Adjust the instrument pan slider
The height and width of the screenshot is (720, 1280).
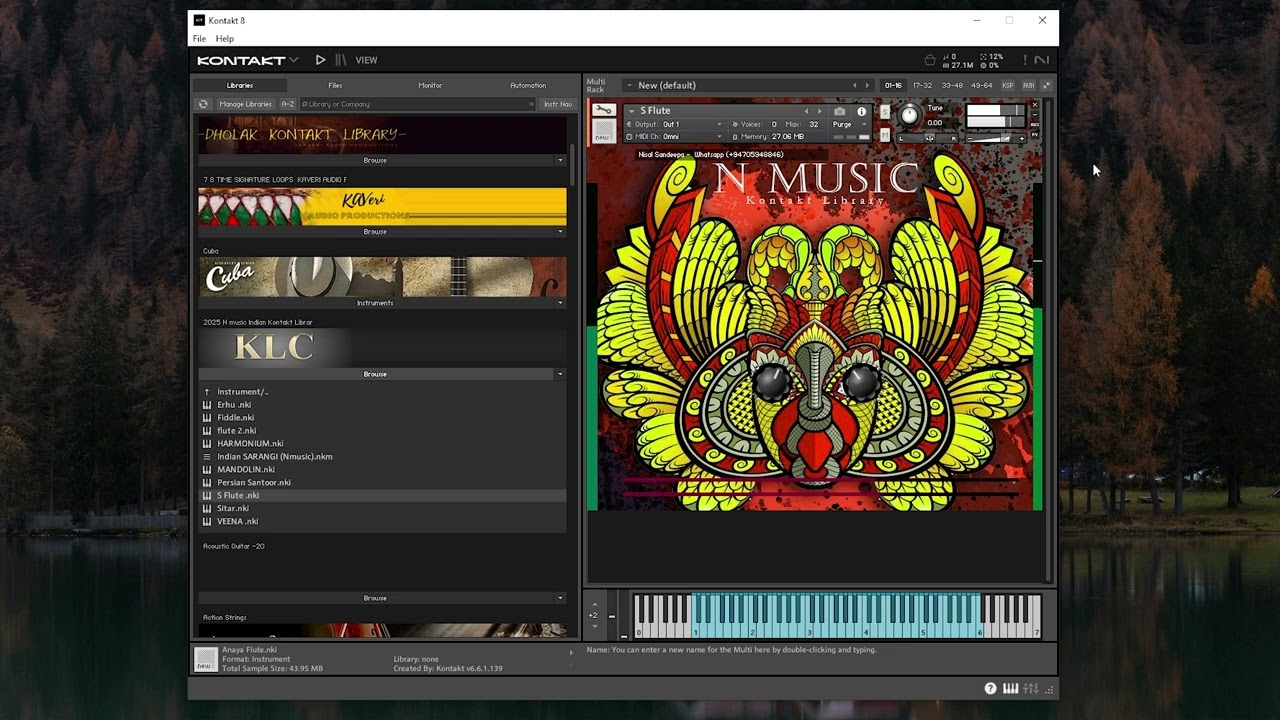tap(929, 137)
